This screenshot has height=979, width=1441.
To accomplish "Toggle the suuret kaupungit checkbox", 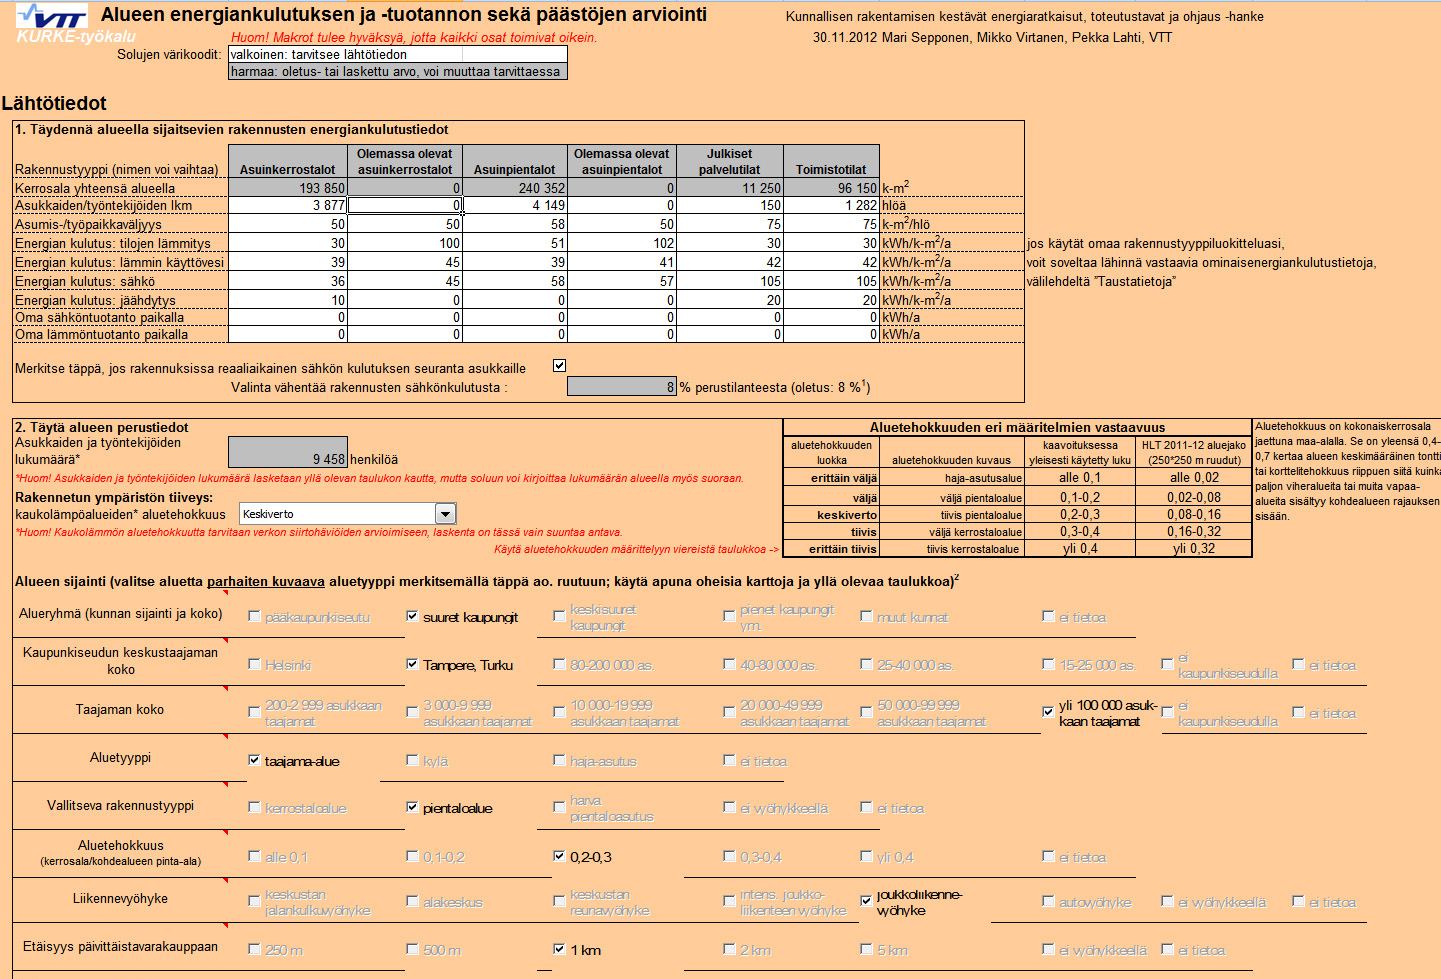I will tap(412, 617).
